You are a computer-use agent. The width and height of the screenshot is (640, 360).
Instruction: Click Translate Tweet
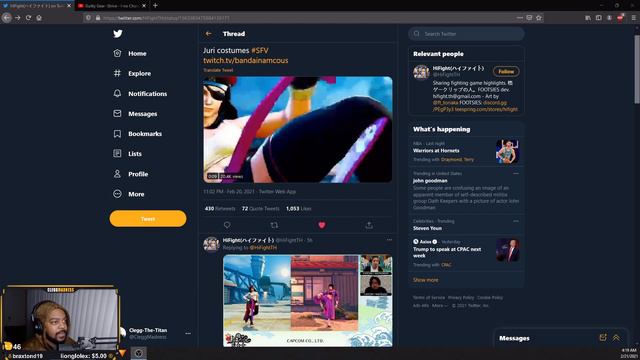[x=218, y=70]
